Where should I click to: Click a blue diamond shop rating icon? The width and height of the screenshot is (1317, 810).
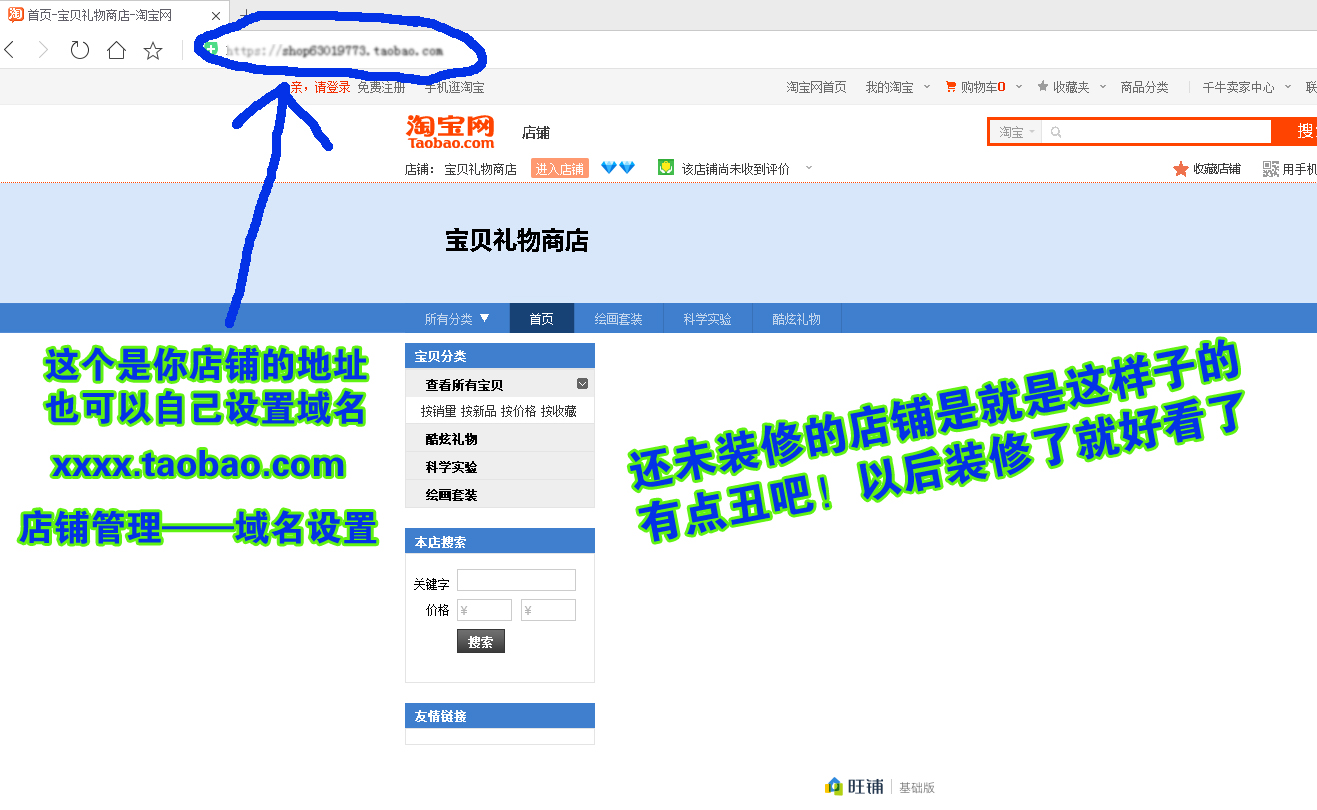(x=608, y=168)
